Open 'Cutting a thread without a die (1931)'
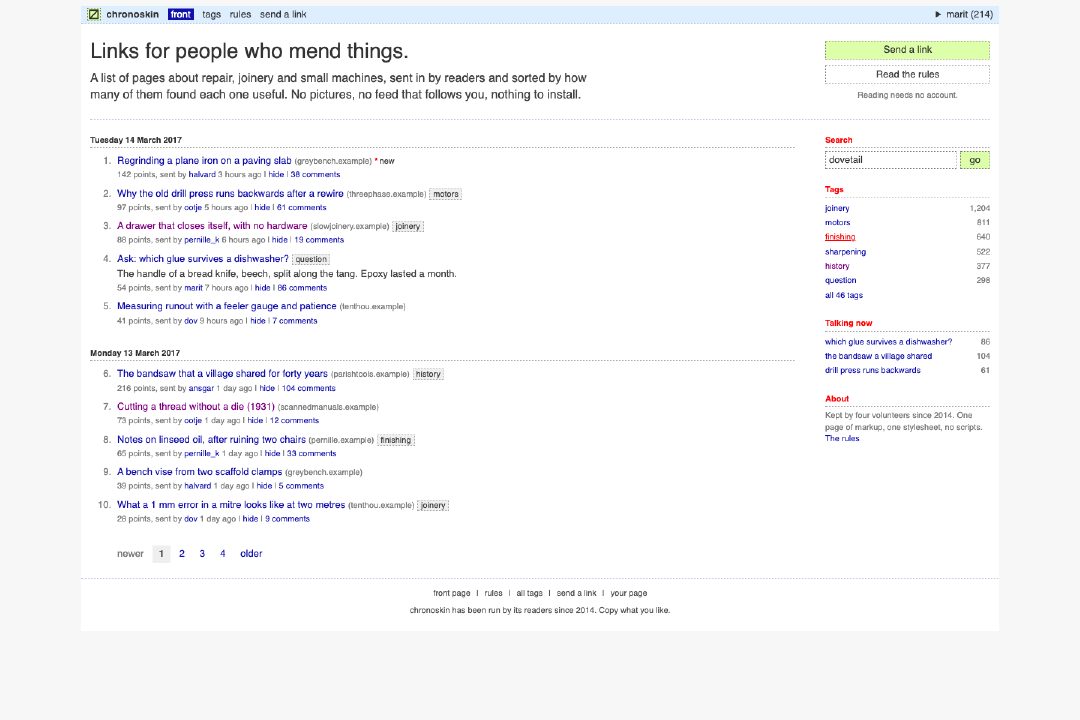1080x720 pixels. pyautogui.click(x=196, y=407)
